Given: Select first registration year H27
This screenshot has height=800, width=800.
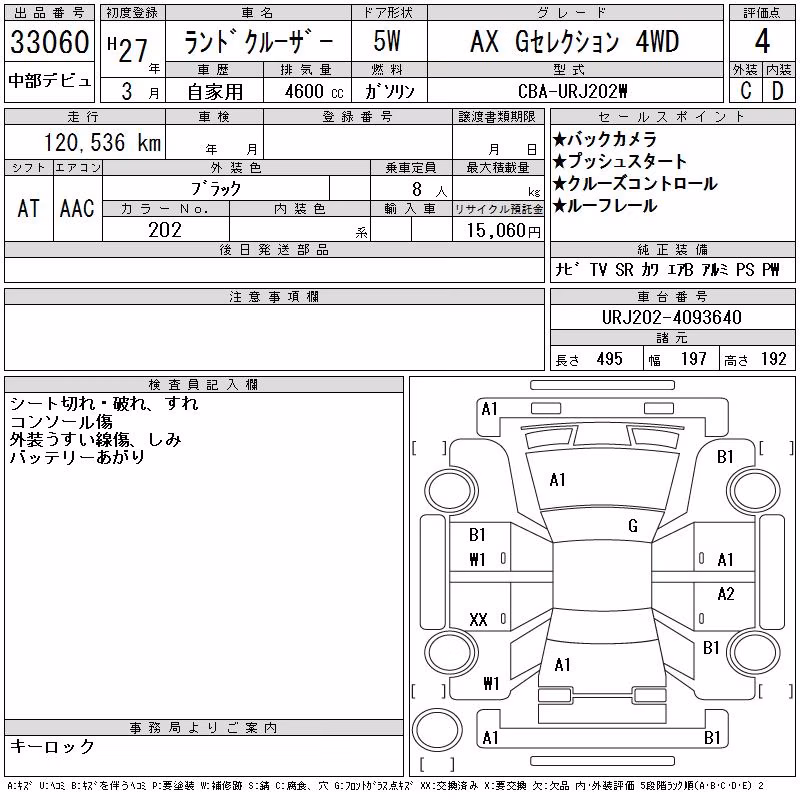Looking at the screenshot, I should [x=128, y=49].
